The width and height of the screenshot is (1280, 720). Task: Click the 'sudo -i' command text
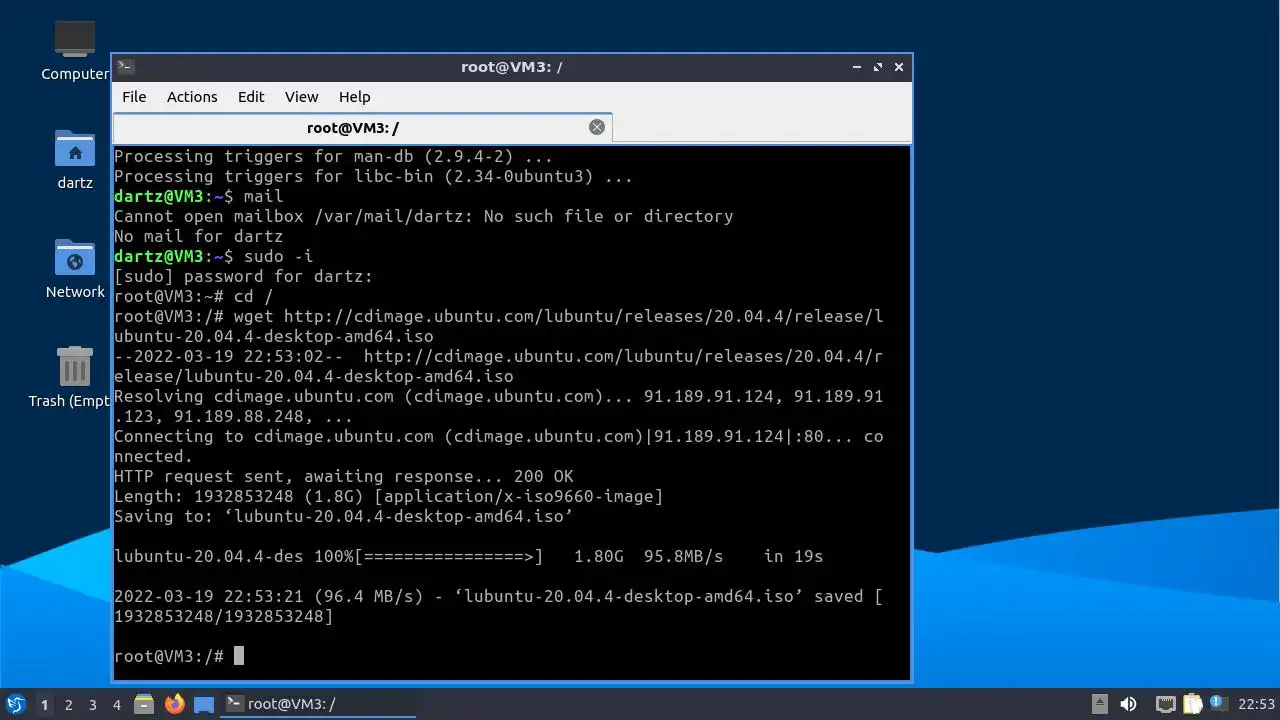pyautogui.click(x=278, y=257)
